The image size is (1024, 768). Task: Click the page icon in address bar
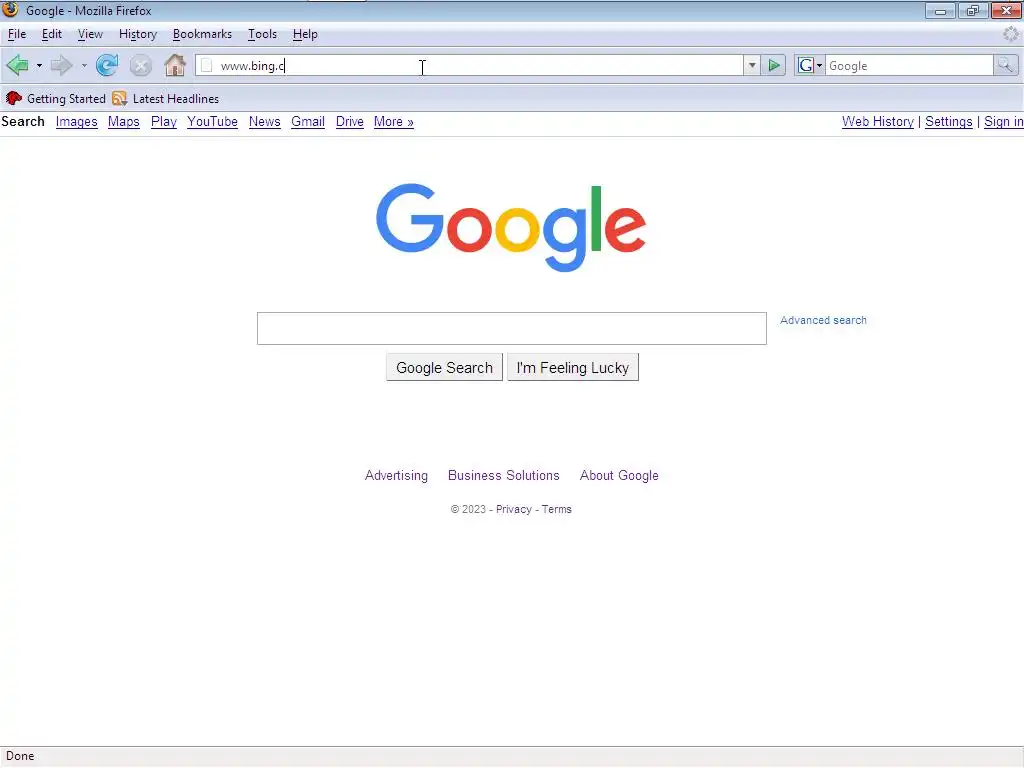tap(206, 65)
